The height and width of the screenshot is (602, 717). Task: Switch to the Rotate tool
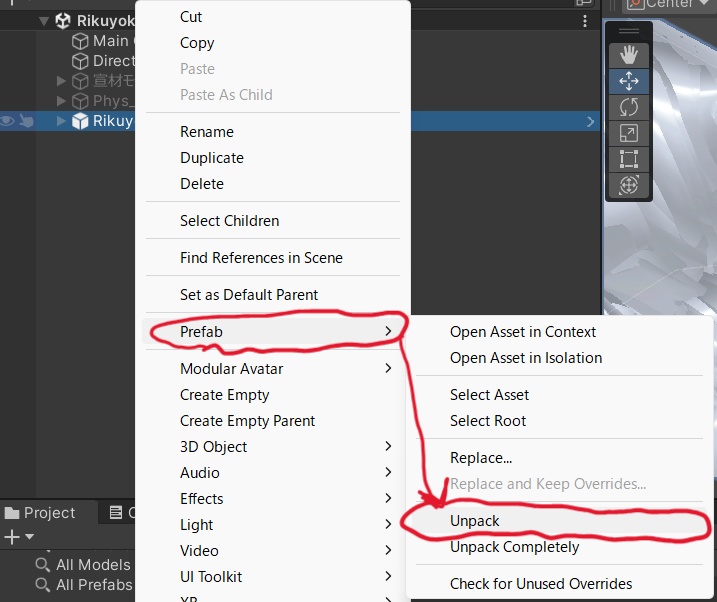pos(629,107)
